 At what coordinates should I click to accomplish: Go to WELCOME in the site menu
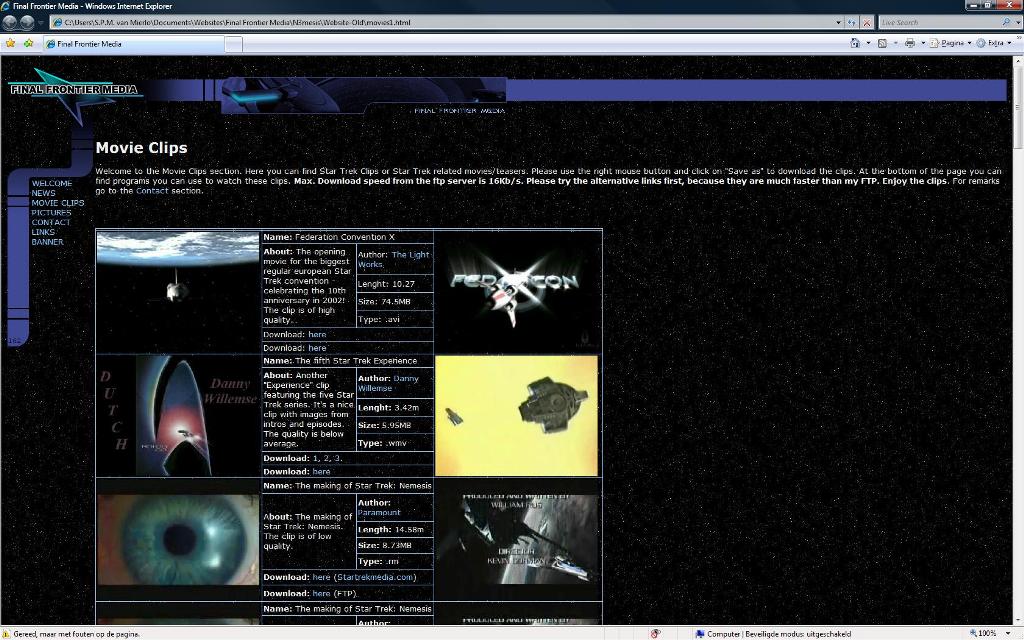52,184
